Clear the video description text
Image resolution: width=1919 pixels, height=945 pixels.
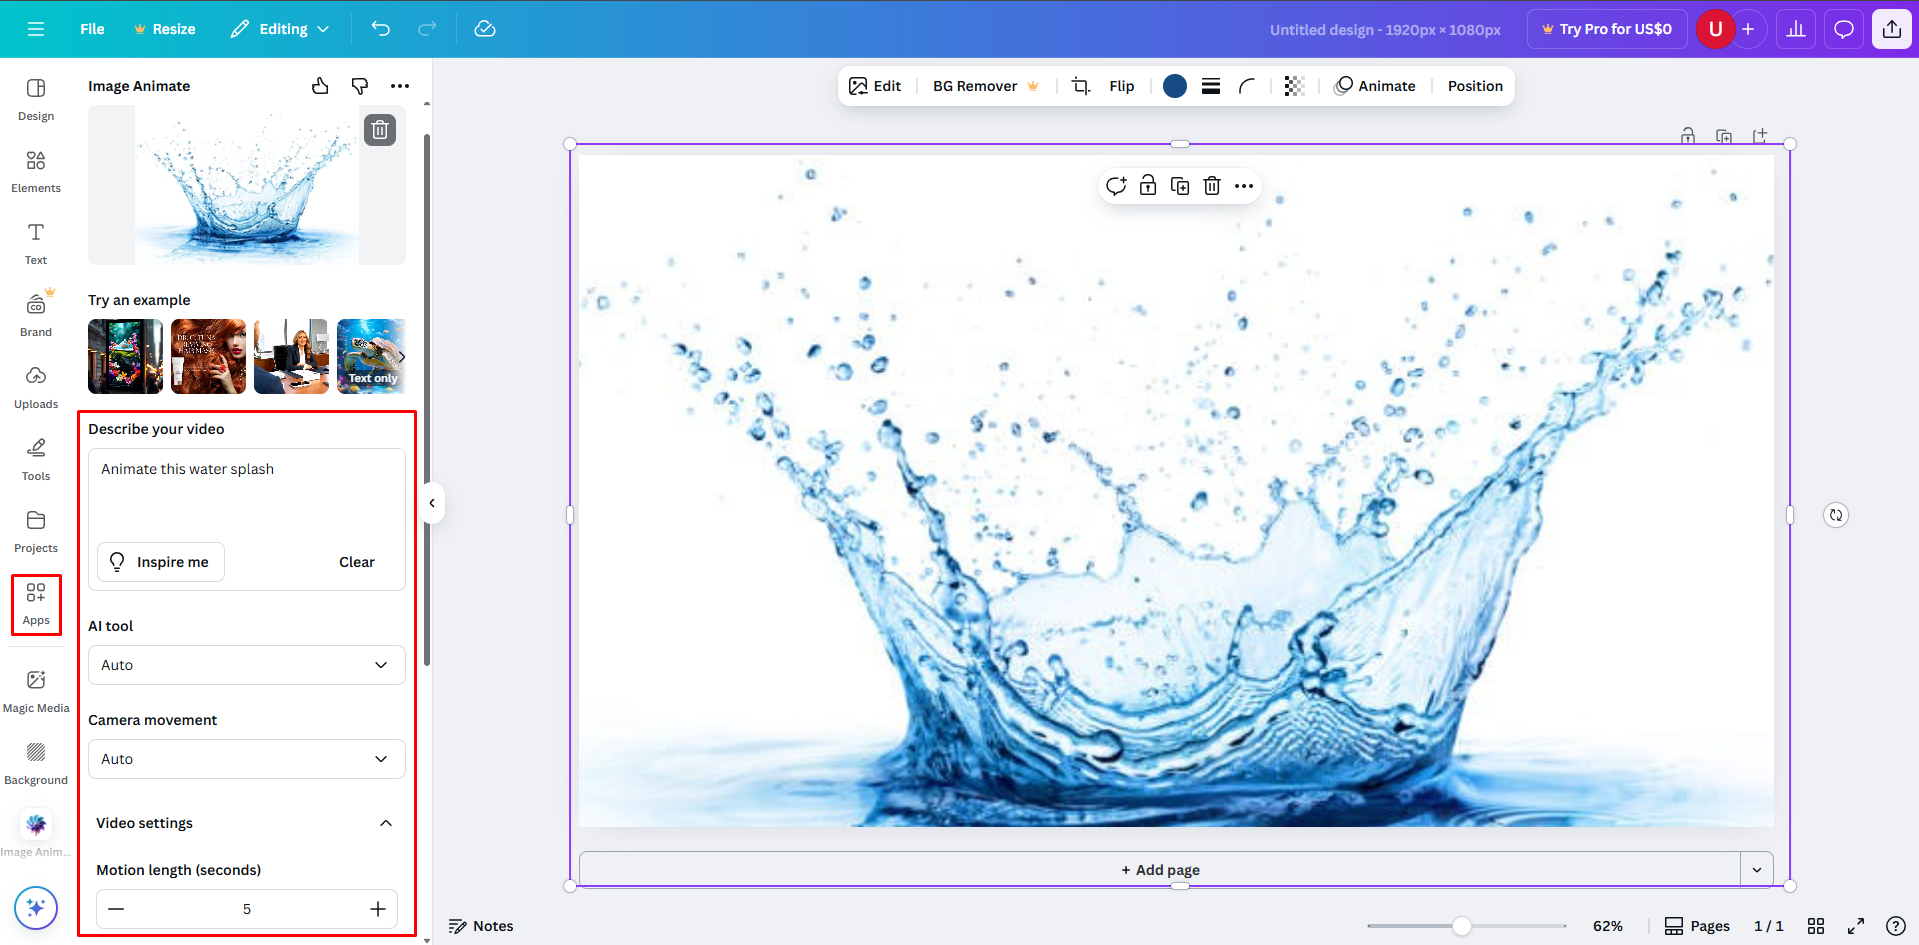point(356,561)
